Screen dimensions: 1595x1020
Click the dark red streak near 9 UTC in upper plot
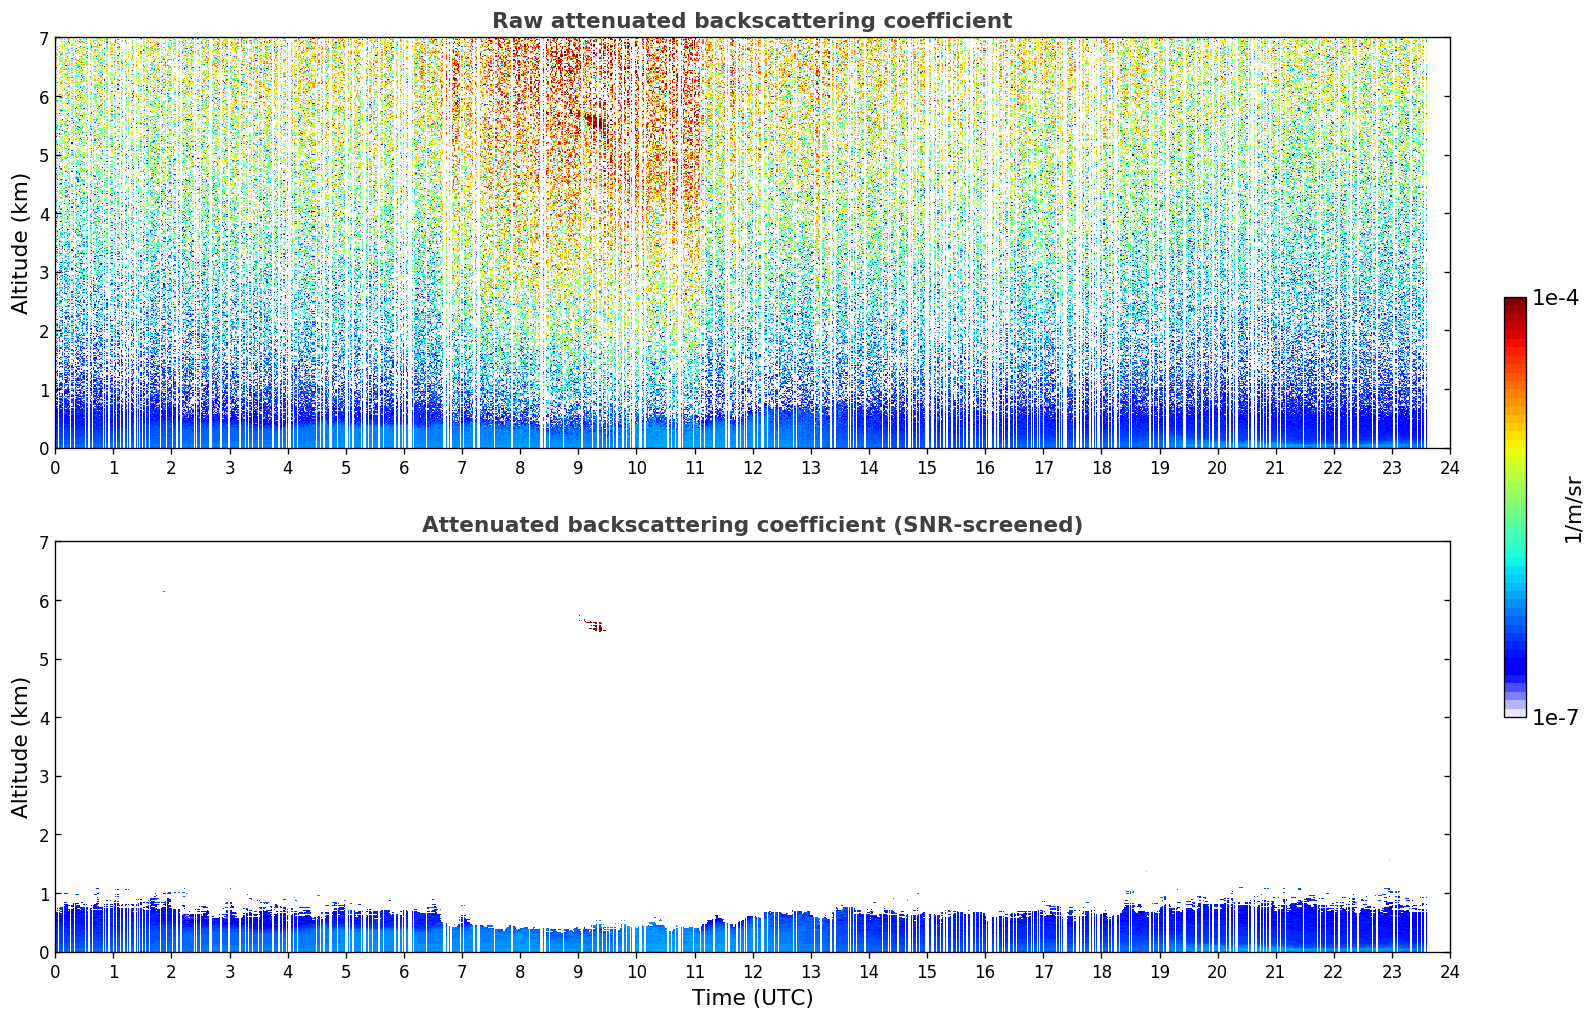pyautogui.click(x=594, y=121)
